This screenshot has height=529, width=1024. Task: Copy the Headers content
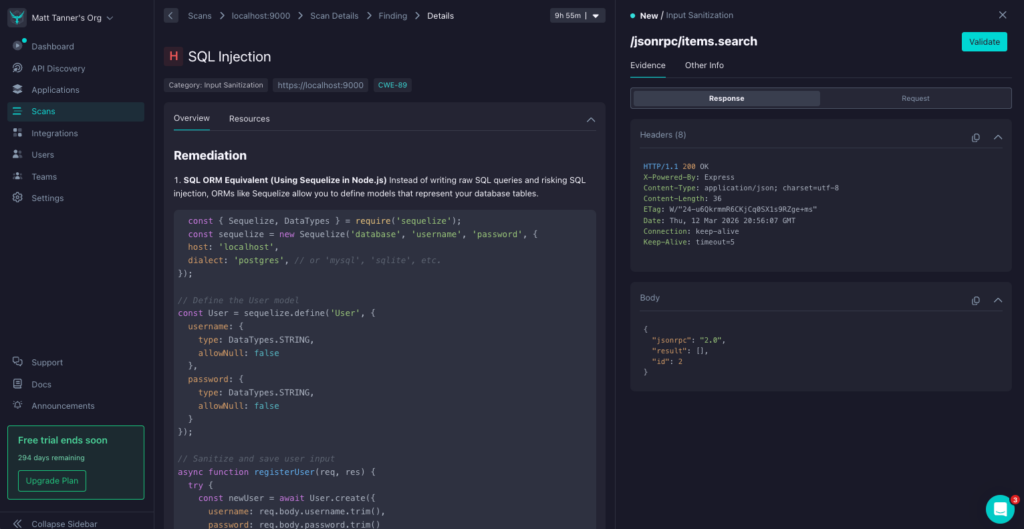click(976, 137)
